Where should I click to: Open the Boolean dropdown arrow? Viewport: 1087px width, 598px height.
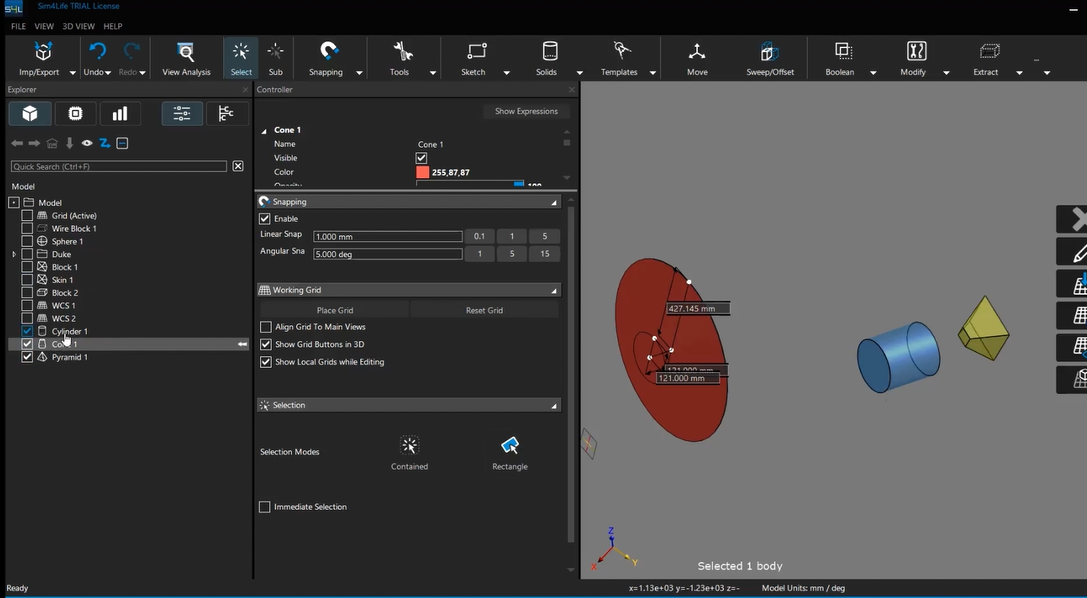(873, 73)
